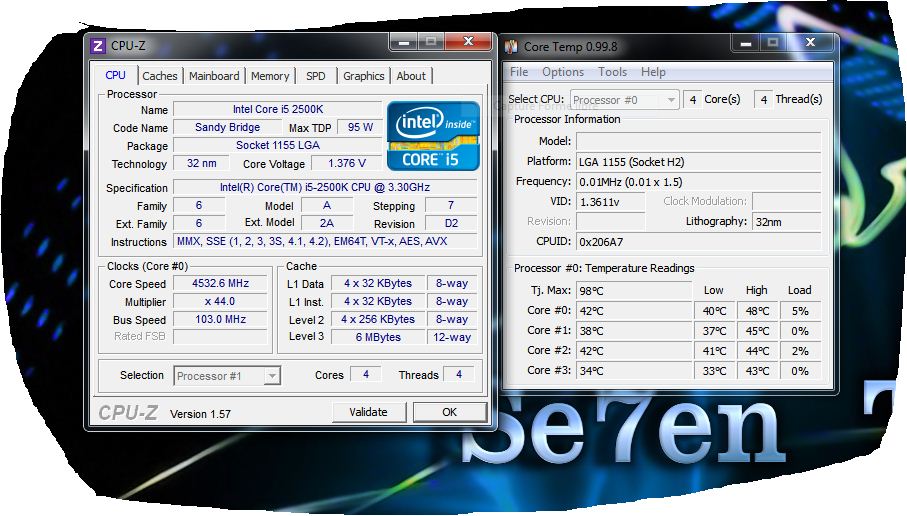Click the CPU-Z purple Z title icon
The width and height of the screenshot is (907, 516).
tap(98, 46)
